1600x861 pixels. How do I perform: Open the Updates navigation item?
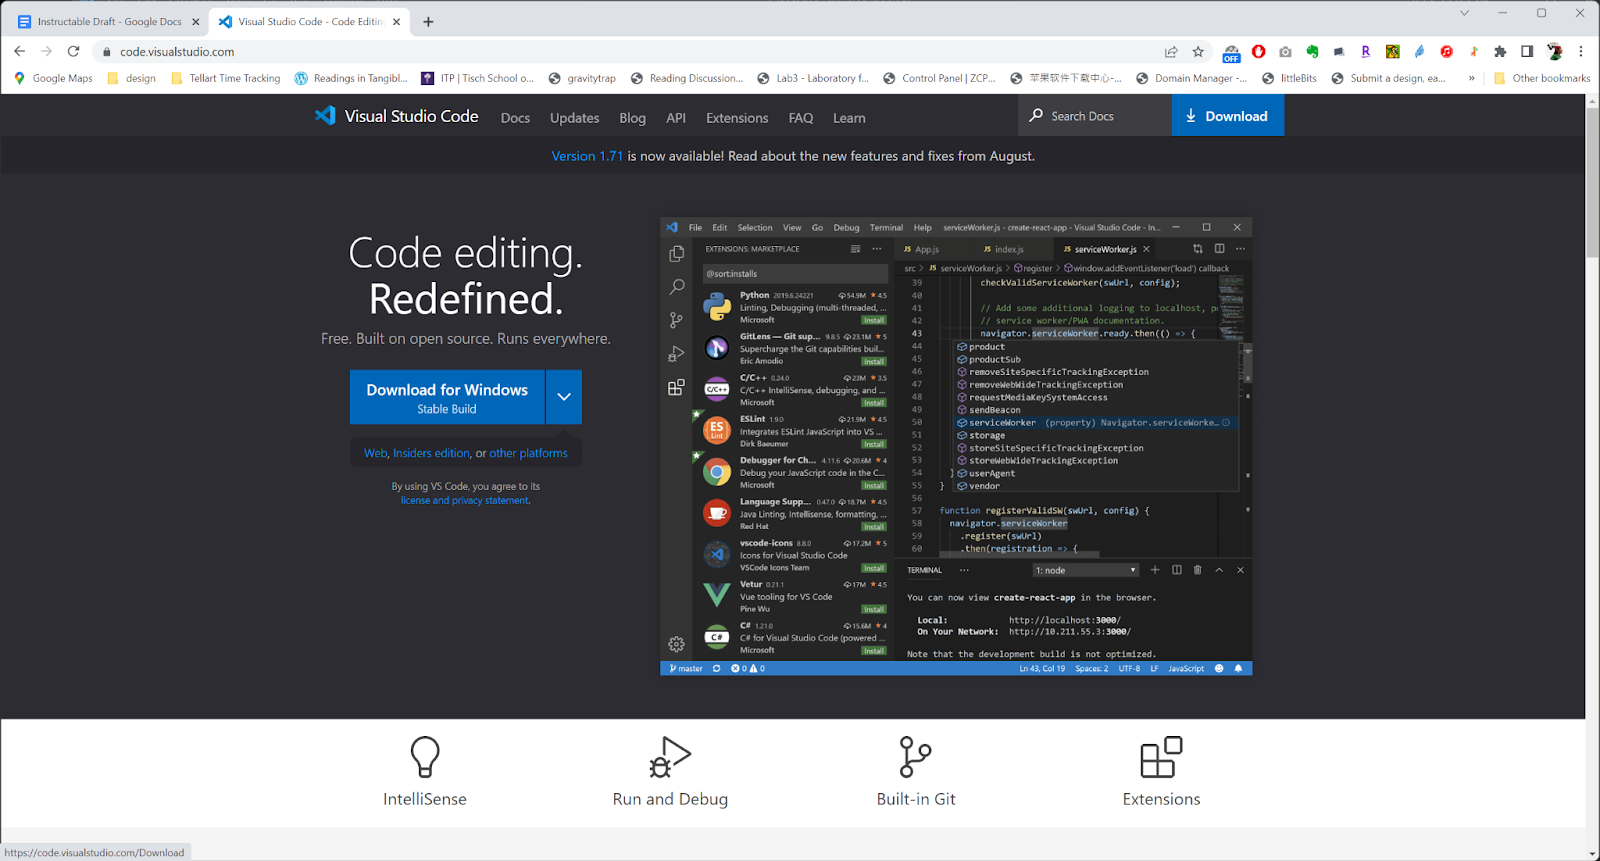(x=574, y=118)
